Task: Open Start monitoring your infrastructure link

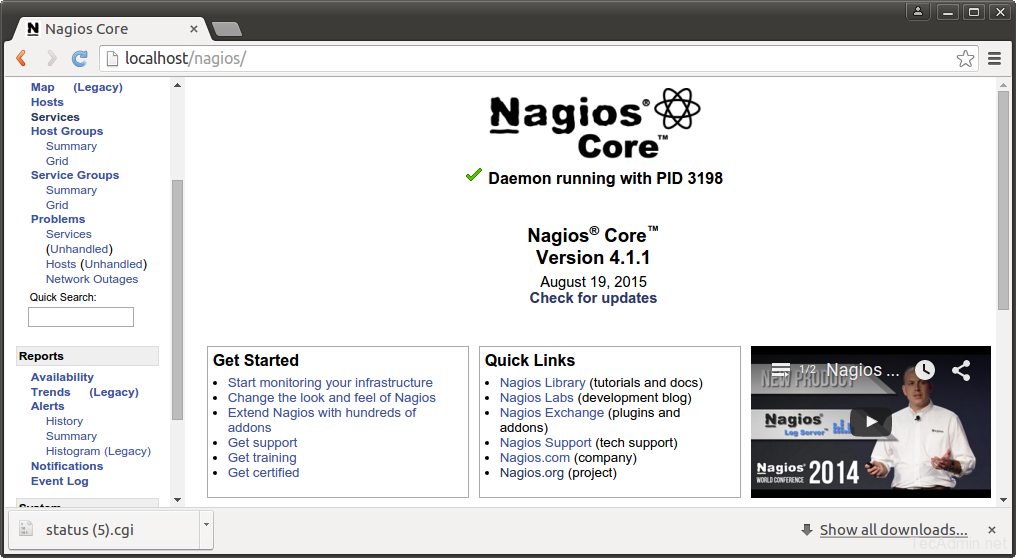Action: tap(330, 383)
